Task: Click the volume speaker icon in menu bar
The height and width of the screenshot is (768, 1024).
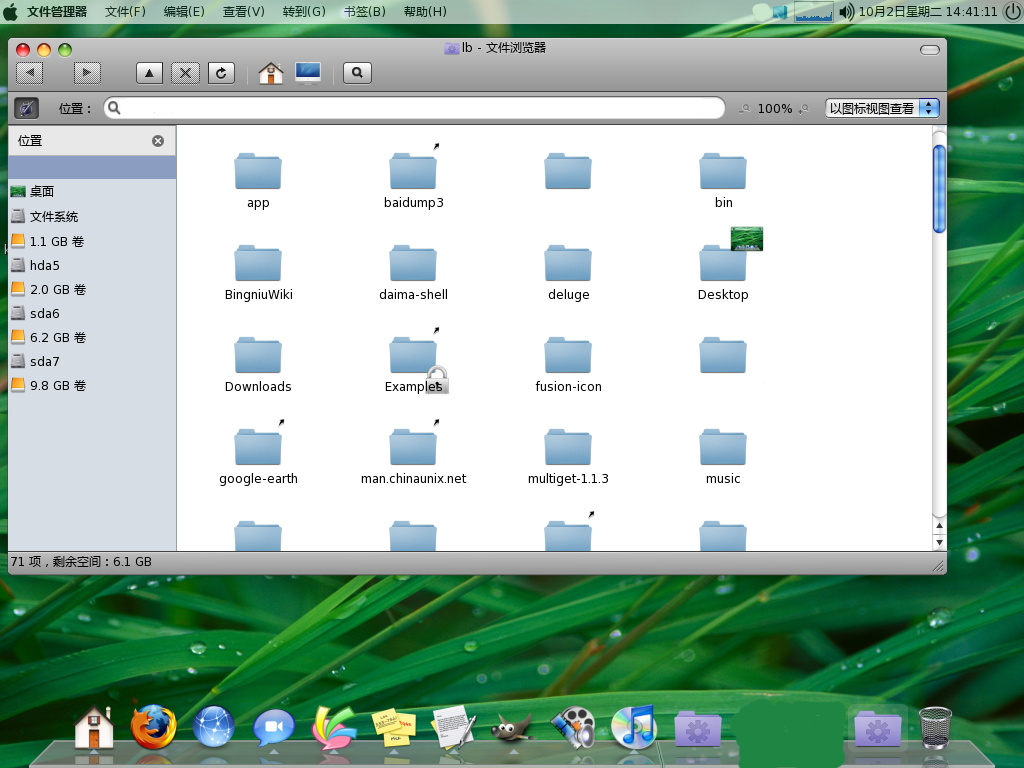Action: [x=846, y=12]
